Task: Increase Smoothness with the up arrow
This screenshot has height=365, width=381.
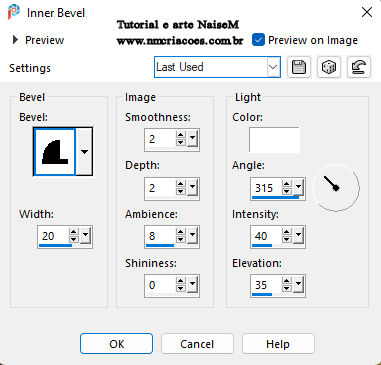Action: coord(181,135)
